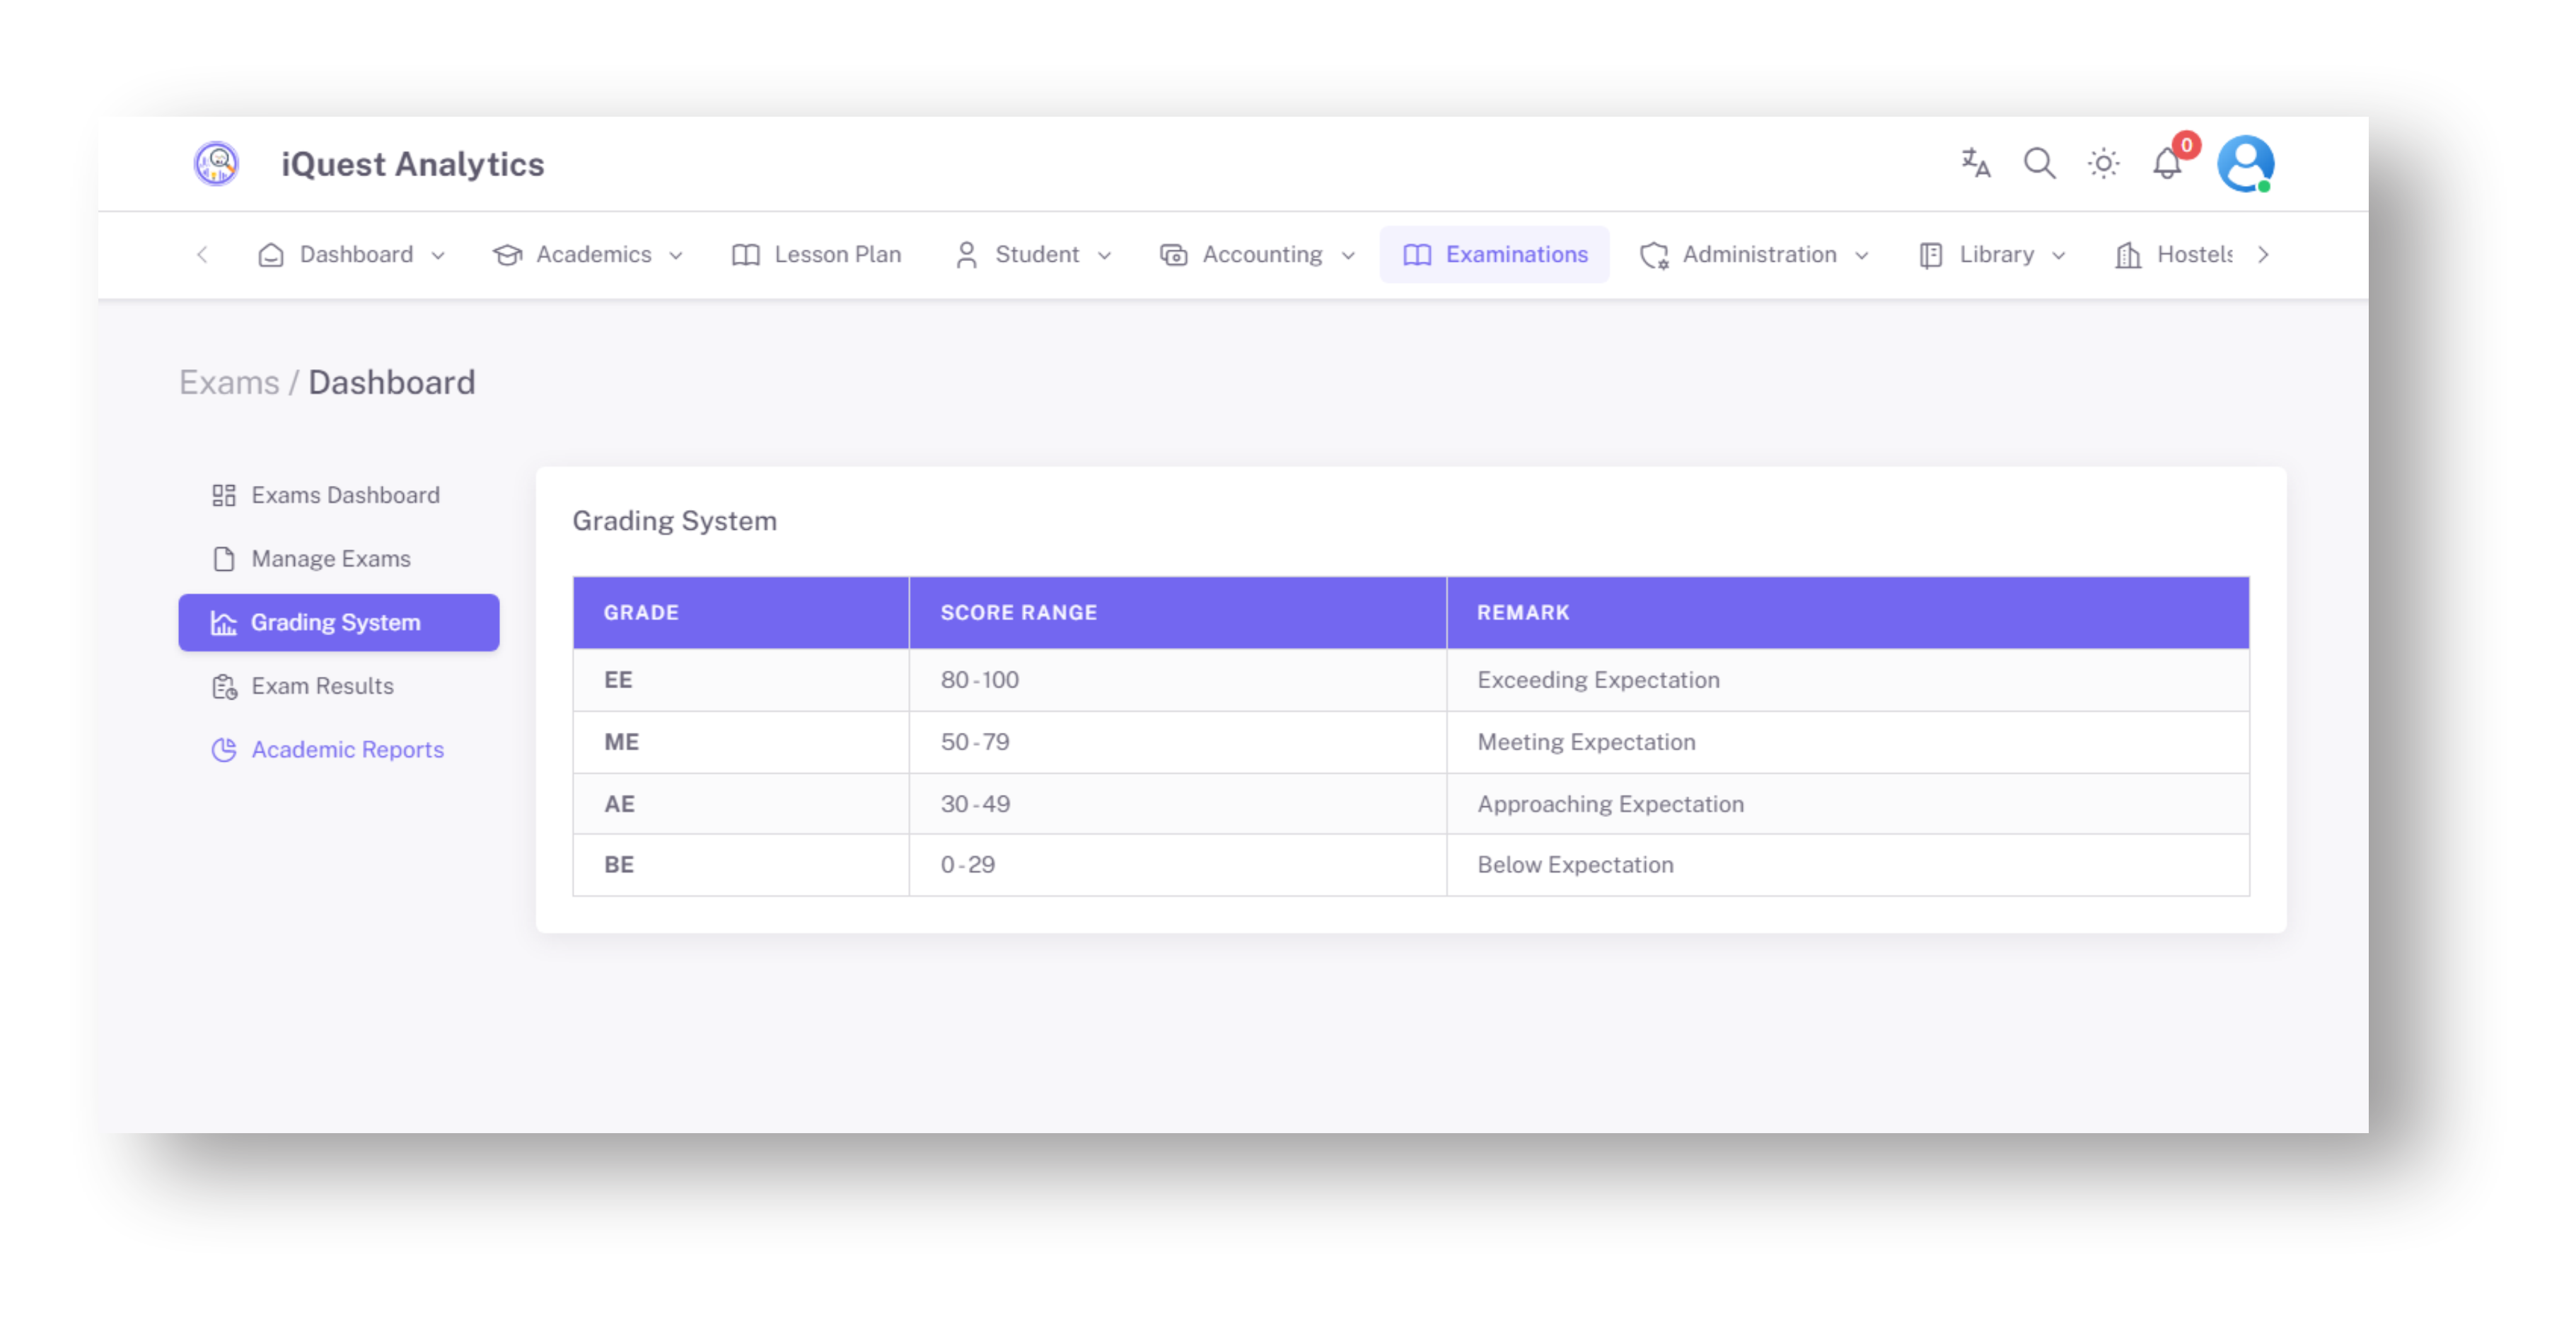The height and width of the screenshot is (1322, 2576).
Task: Select the Examinations menu tab
Action: [x=1494, y=255]
